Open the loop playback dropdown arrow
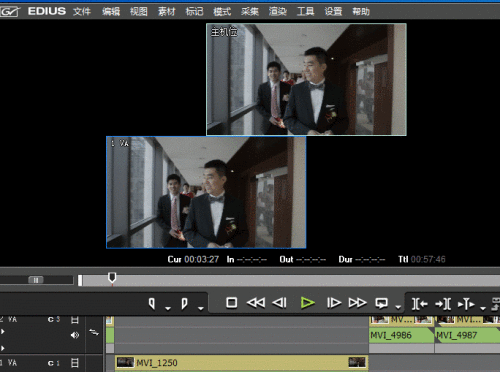The width and height of the screenshot is (500, 372). click(398, 307)
